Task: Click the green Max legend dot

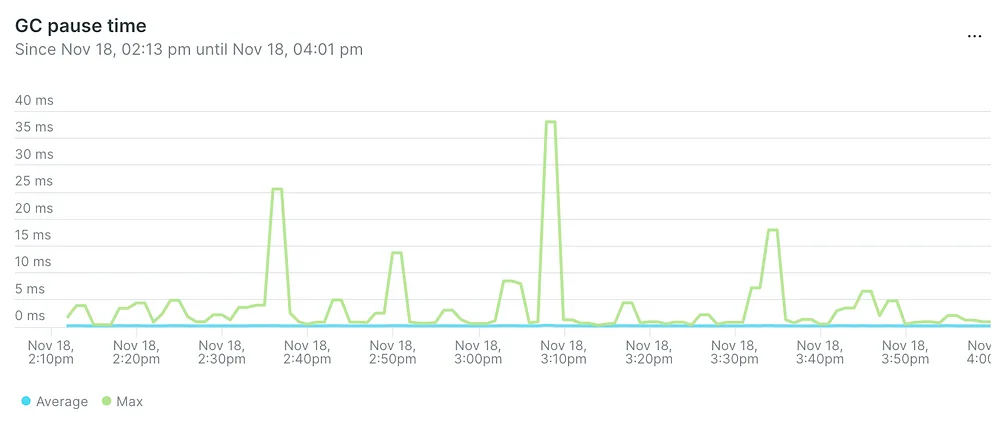Action: point(107,402)
